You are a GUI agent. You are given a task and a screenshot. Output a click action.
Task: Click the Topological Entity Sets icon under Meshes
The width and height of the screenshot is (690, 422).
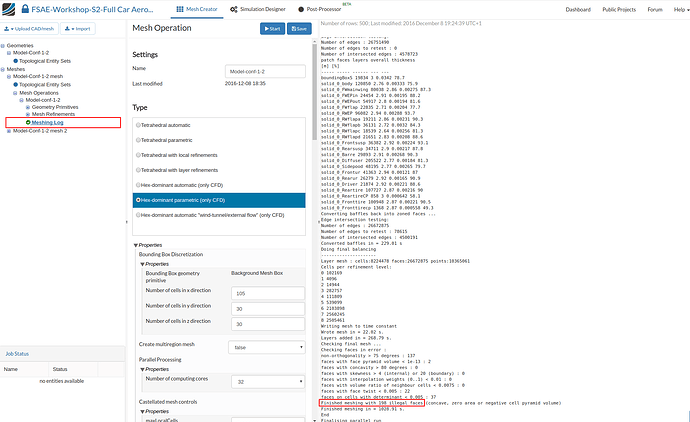point(16,84)
